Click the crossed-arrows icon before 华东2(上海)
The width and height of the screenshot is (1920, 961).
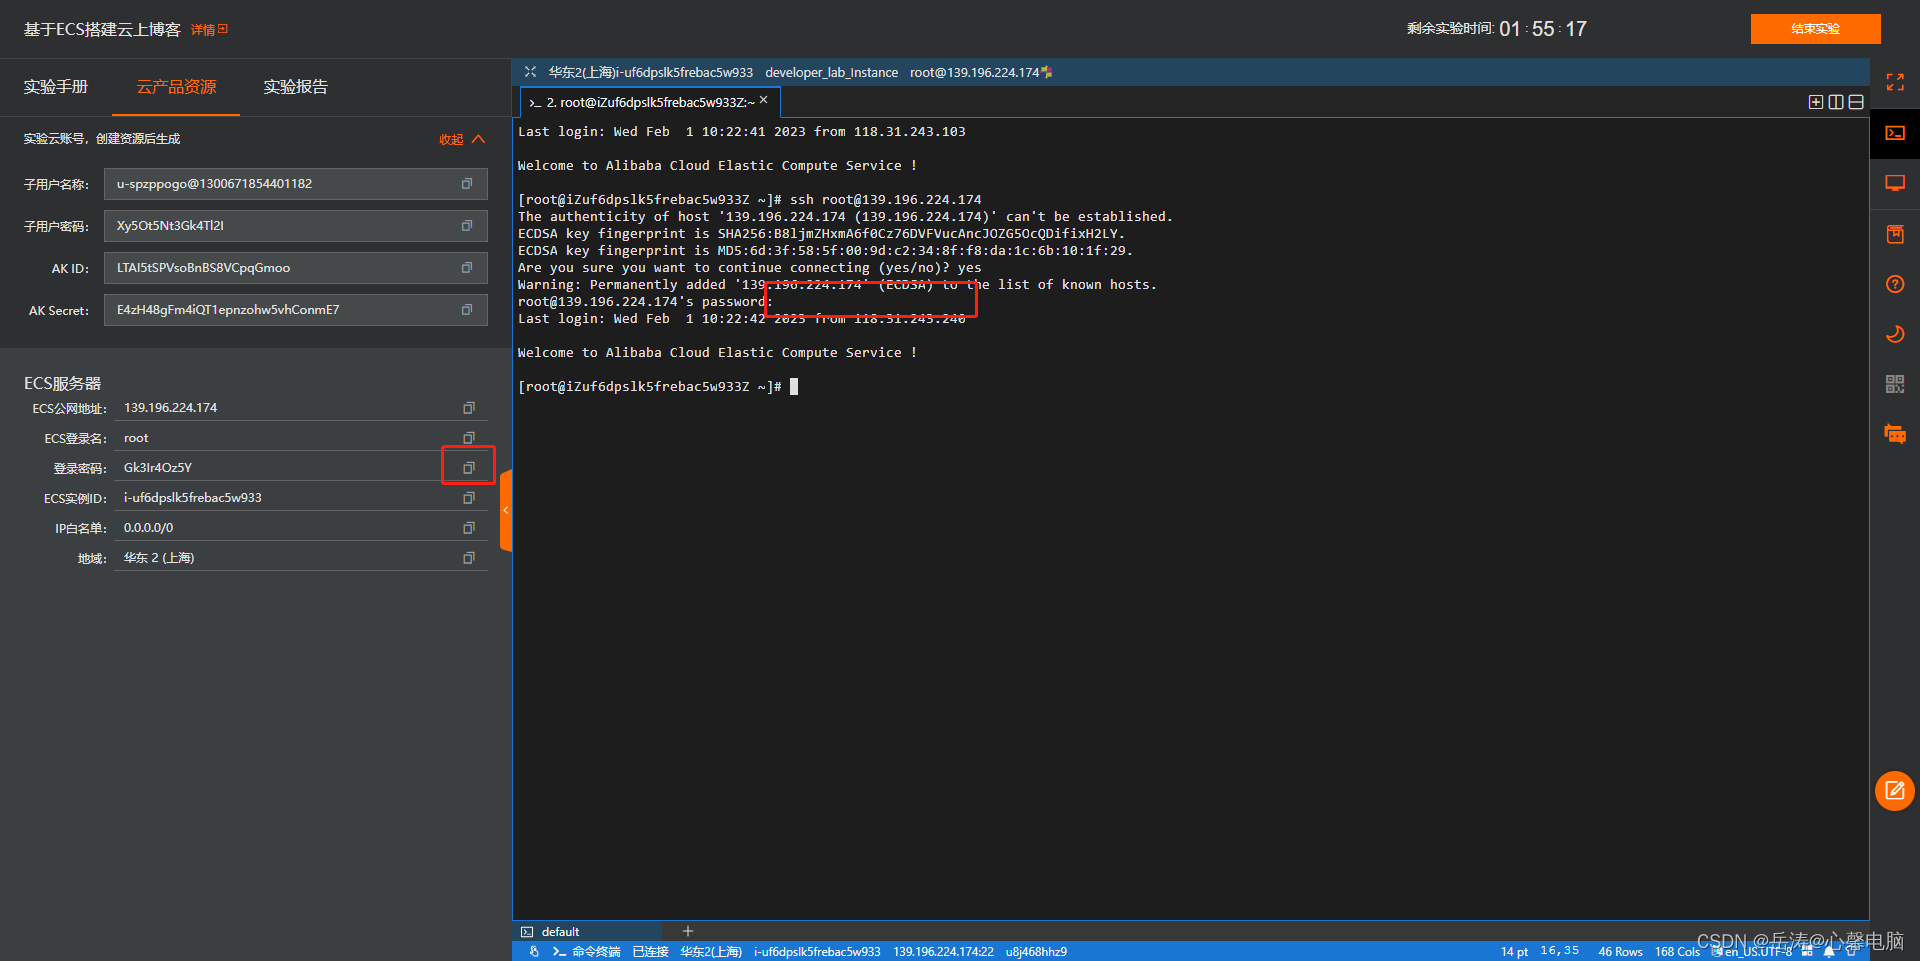[x=530, y=72]
